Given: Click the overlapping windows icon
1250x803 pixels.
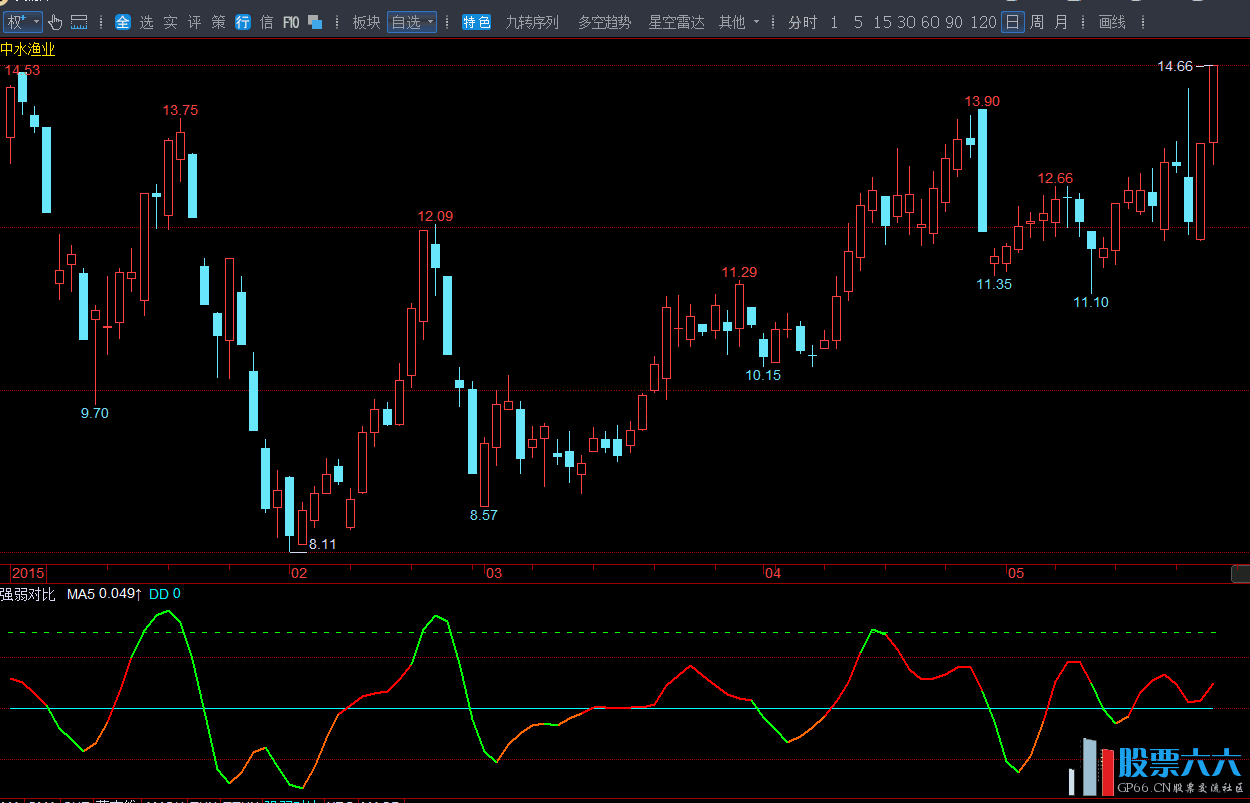Looking at the screenshot, I should coord(315,22).
